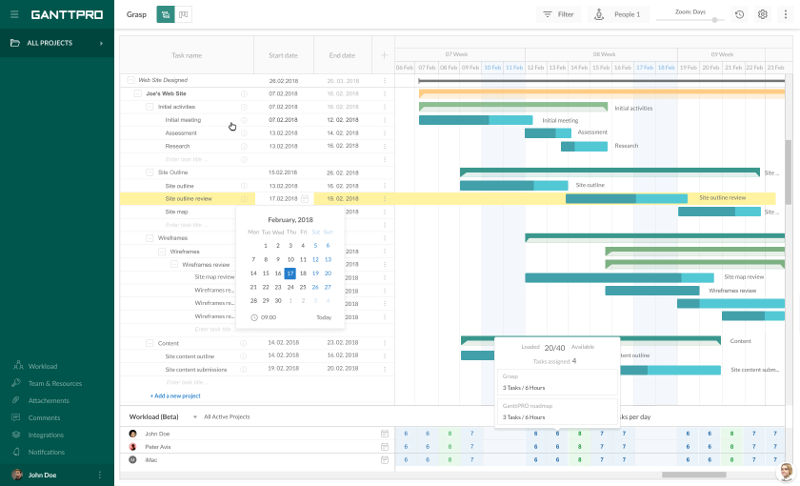Open chat support avatar
Image resolution: width=800 pixels, height=486 pixels.
click(786, 472)
